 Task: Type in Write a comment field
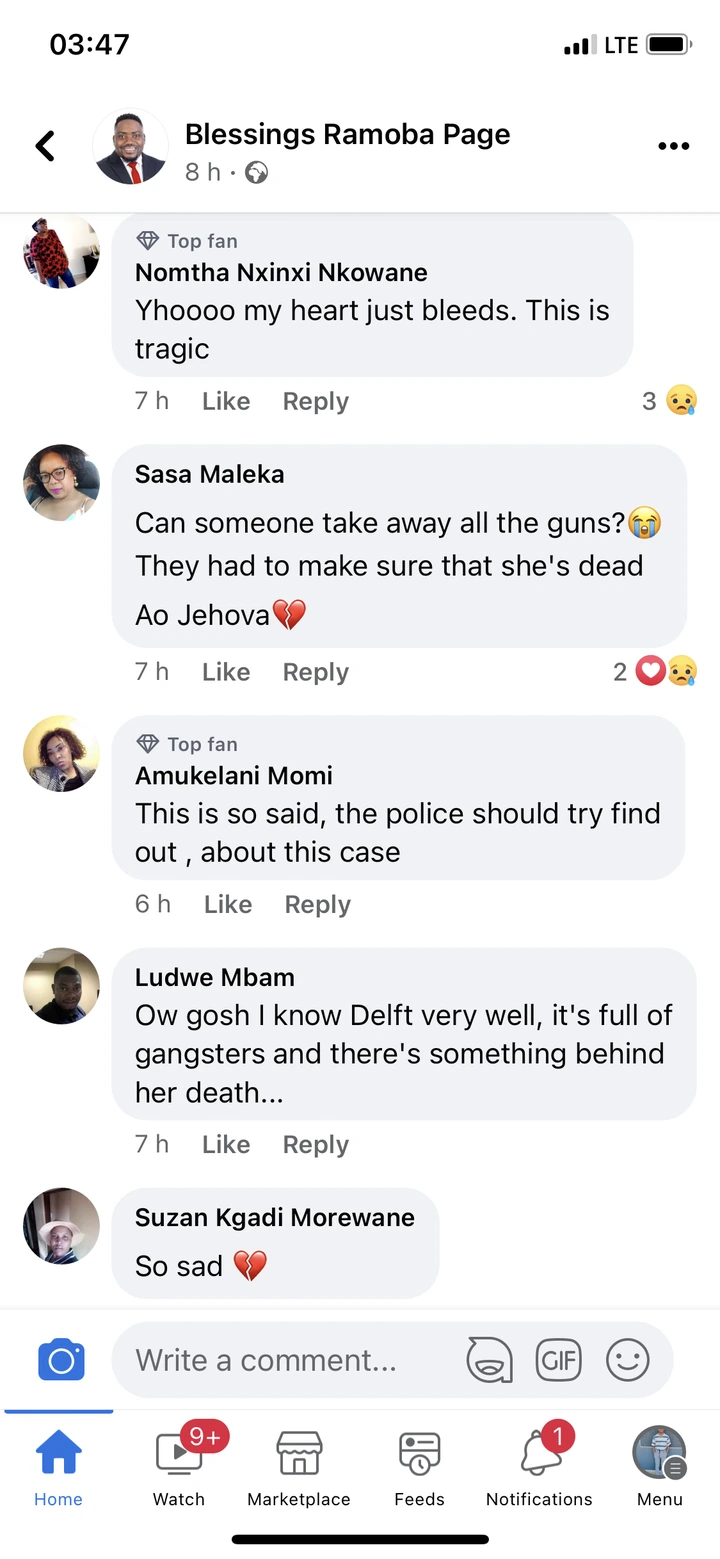[x=280, y=1360]
